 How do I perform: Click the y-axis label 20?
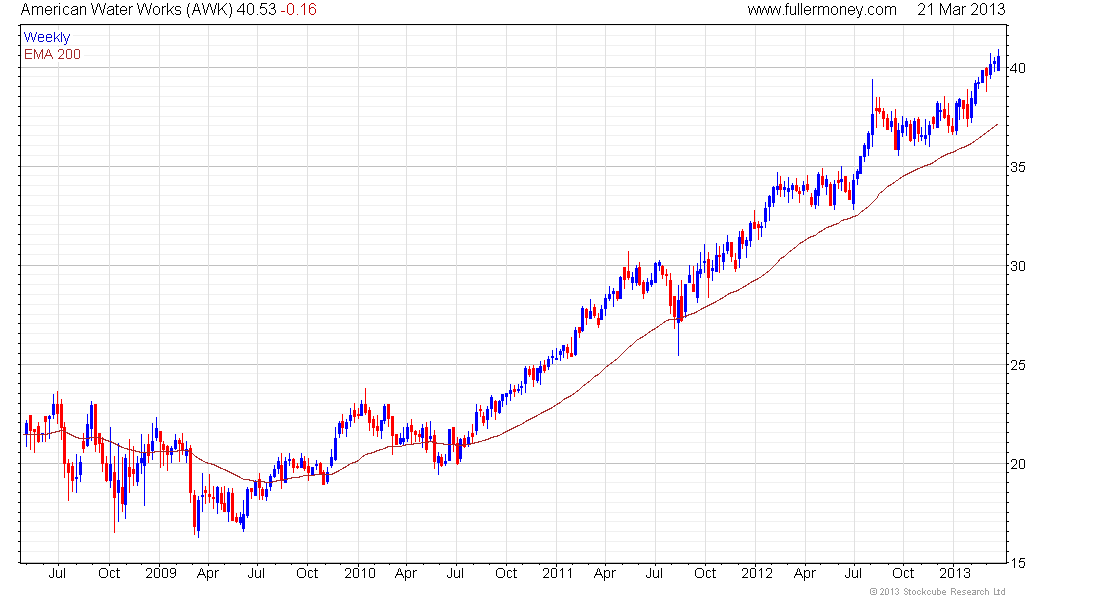(x=1017, y=464)
